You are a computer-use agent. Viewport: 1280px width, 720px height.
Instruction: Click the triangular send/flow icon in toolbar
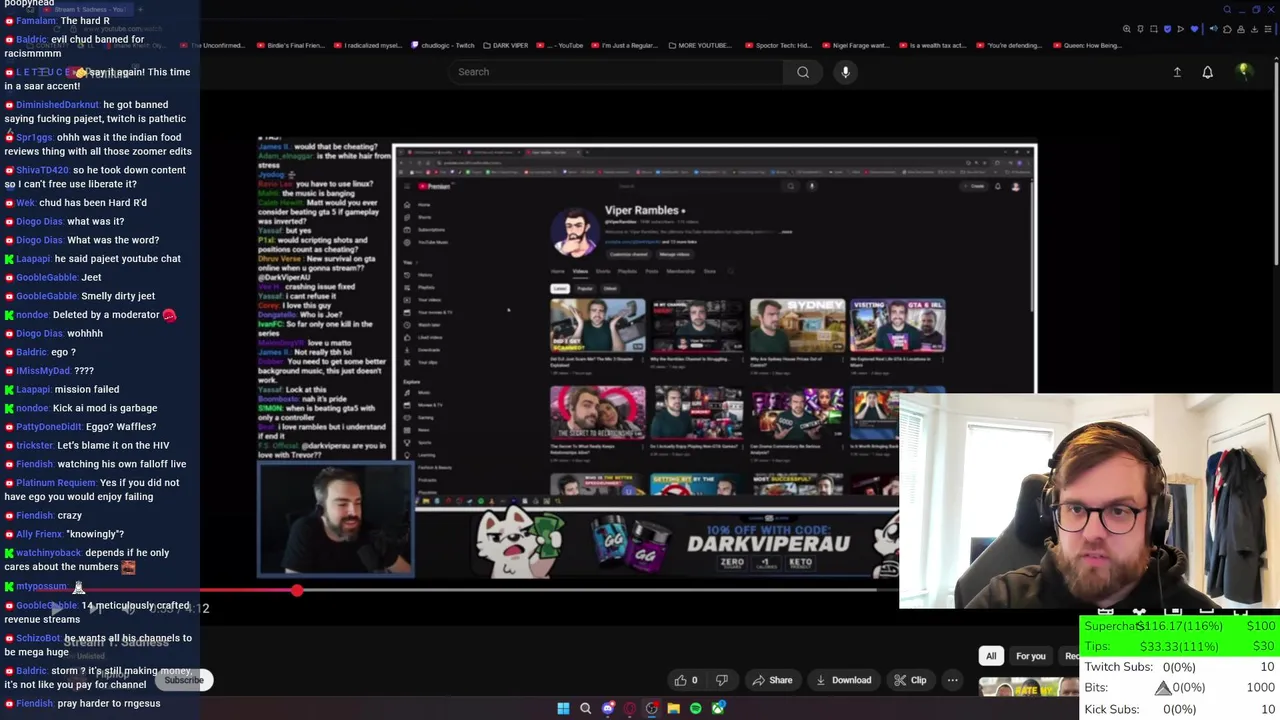[x=1181, y=29]
